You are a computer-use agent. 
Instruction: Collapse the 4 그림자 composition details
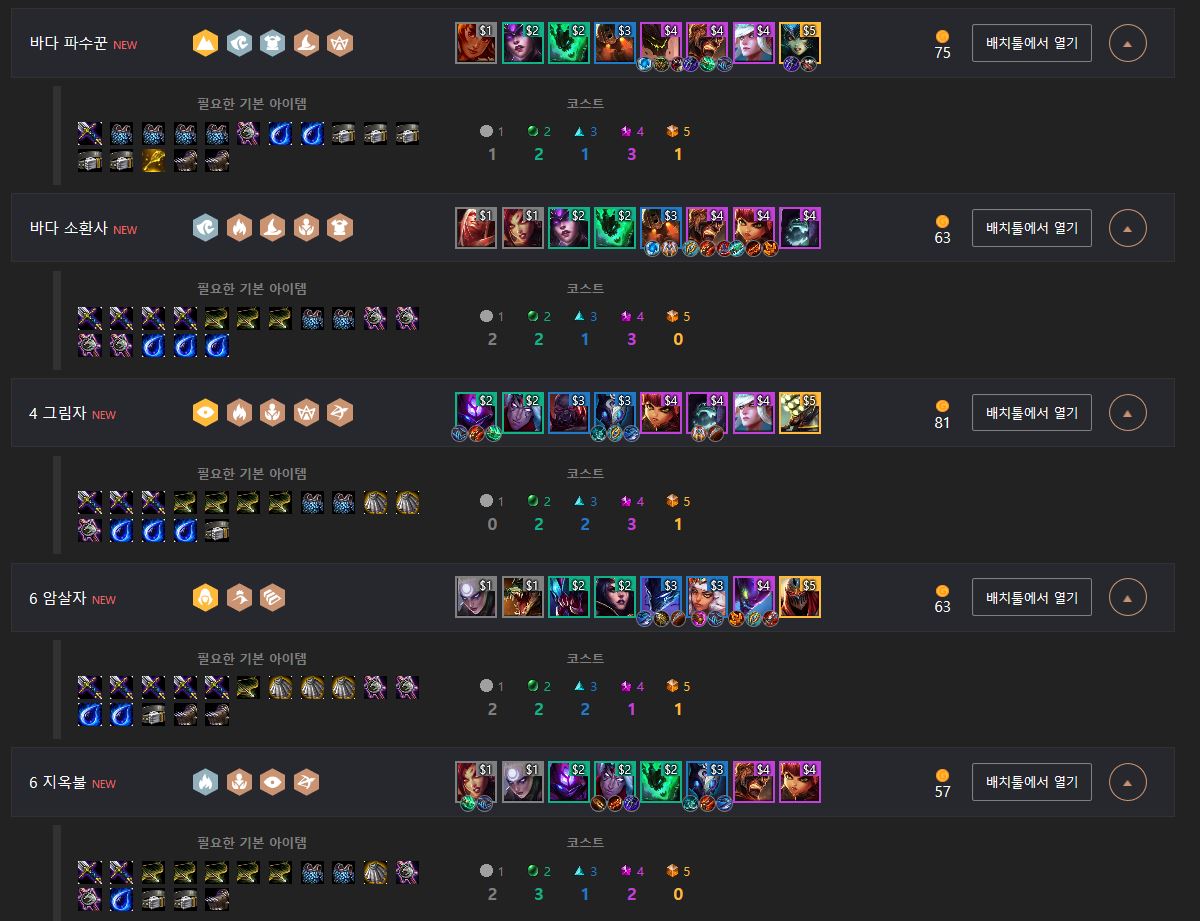(x=1128, y=413)
